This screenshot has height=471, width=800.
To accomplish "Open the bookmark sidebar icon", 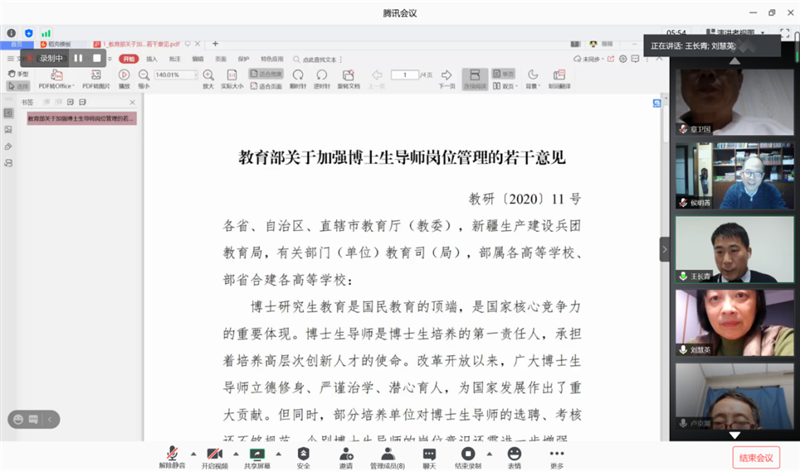I will pyautogui.click(x=8, y=113).
